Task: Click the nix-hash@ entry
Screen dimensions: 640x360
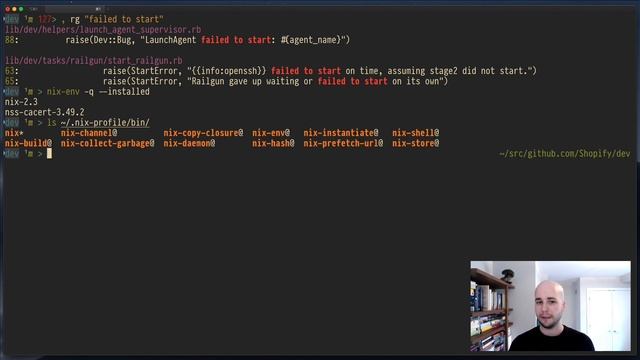Action: click(273, 143)
